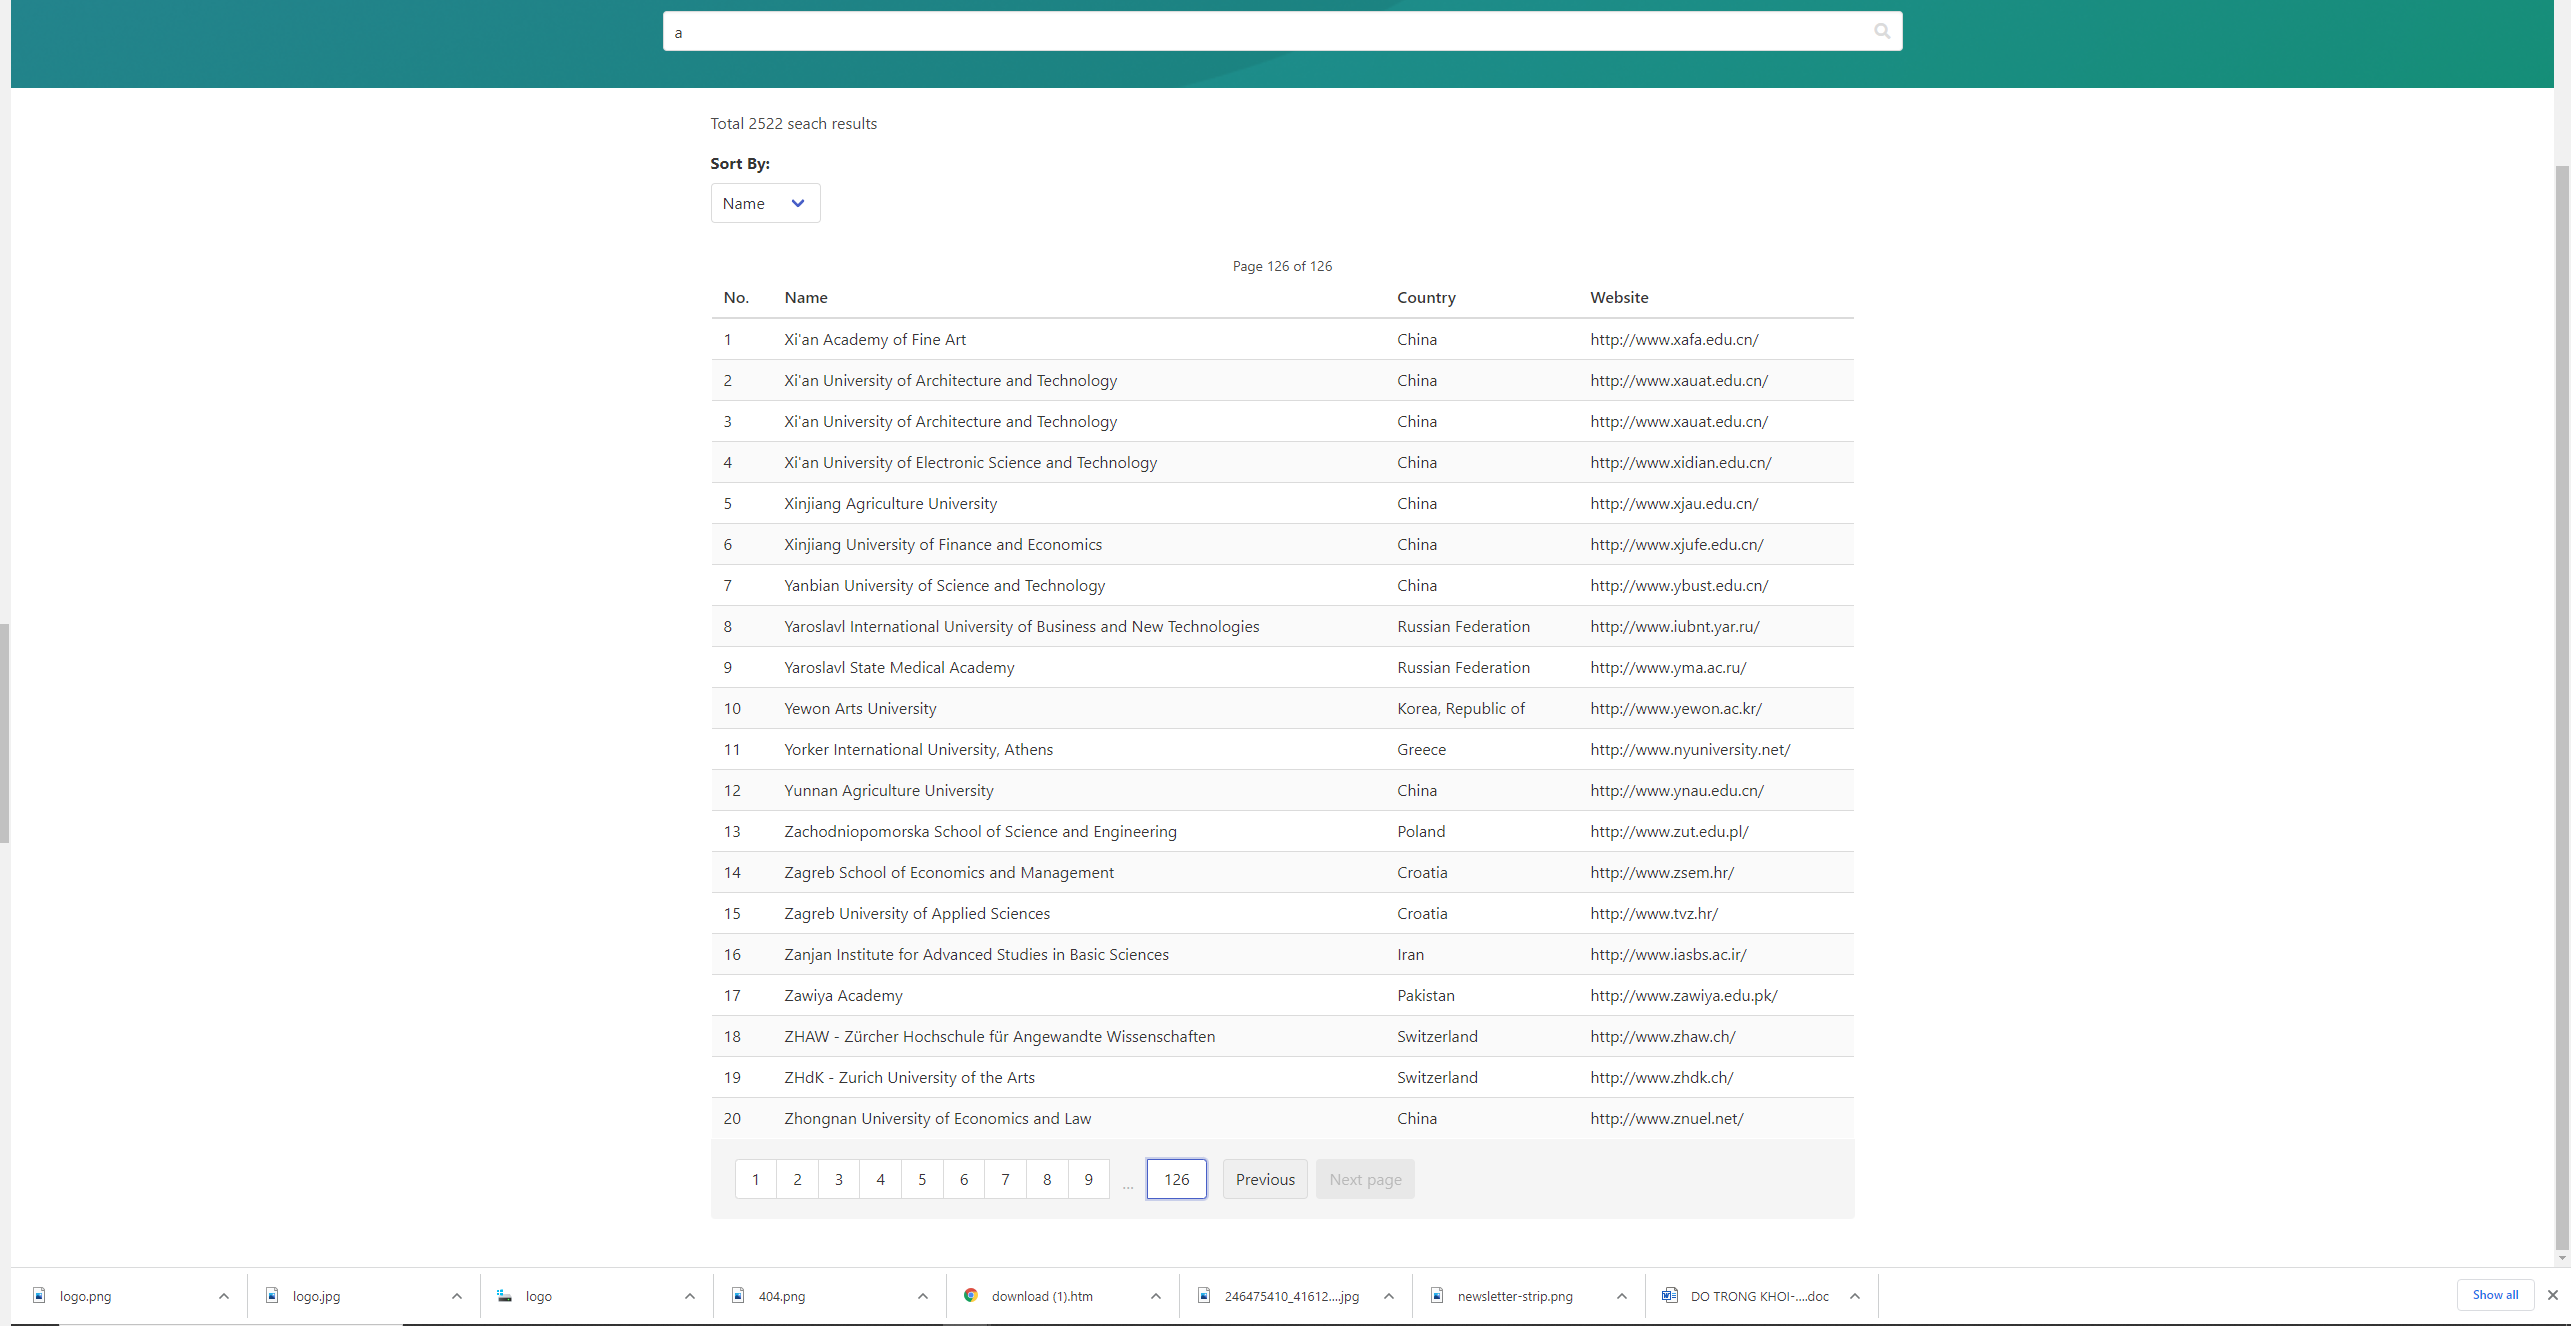Open Yewon Arts University website link
The image size is (2571, 1326).
click(1675, 708)
